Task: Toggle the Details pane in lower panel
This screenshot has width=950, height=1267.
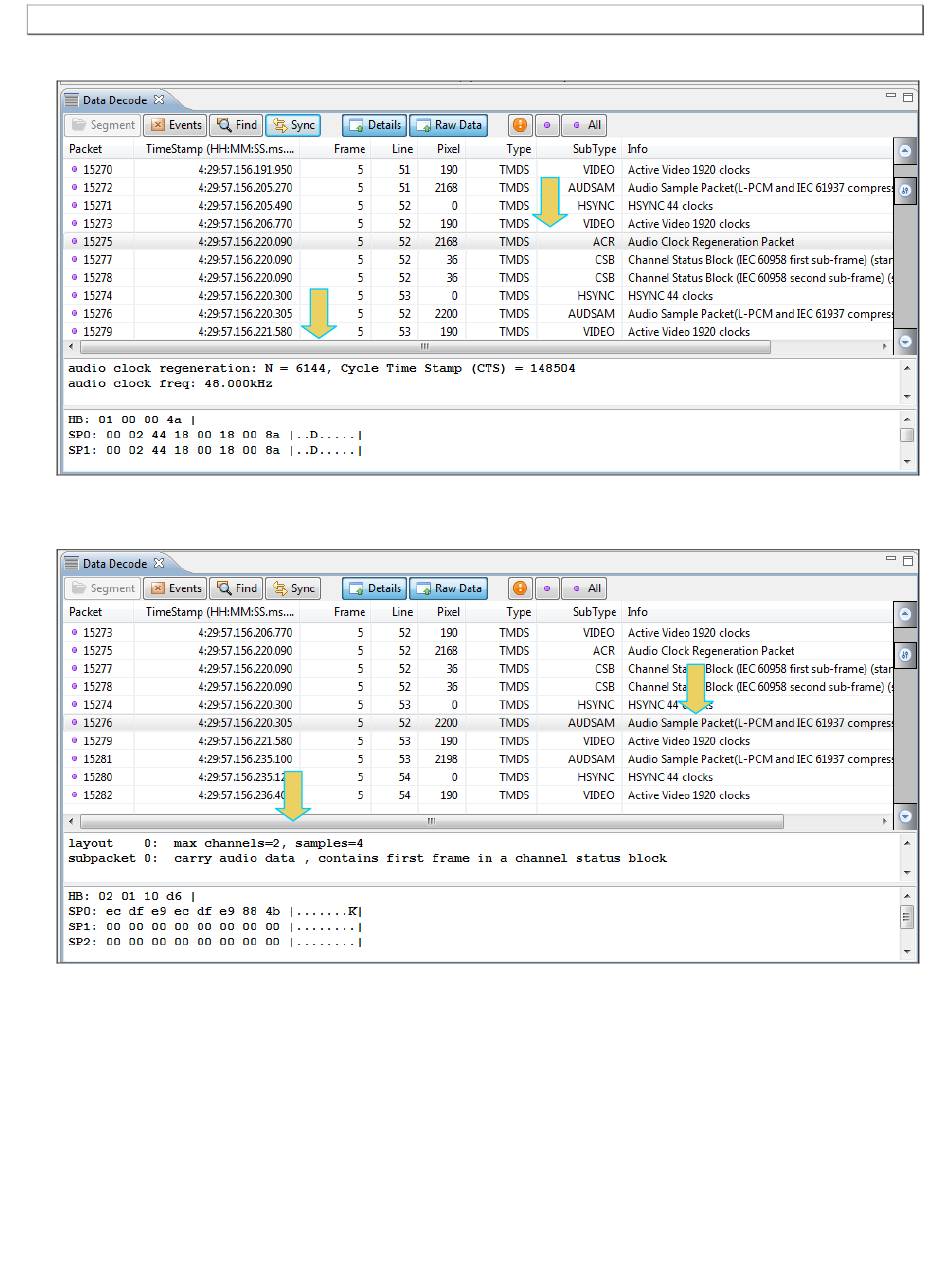Action: point(374,588)
